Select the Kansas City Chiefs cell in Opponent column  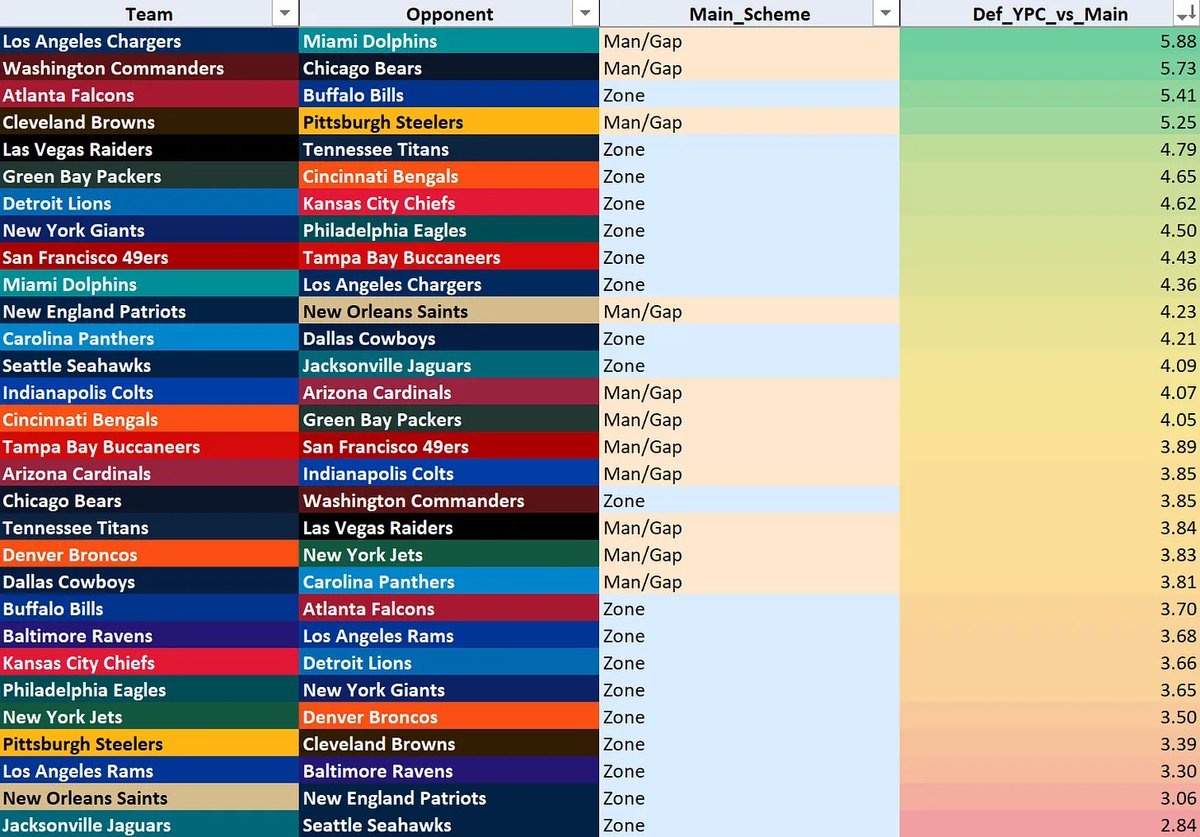click(x=449, y=204)
